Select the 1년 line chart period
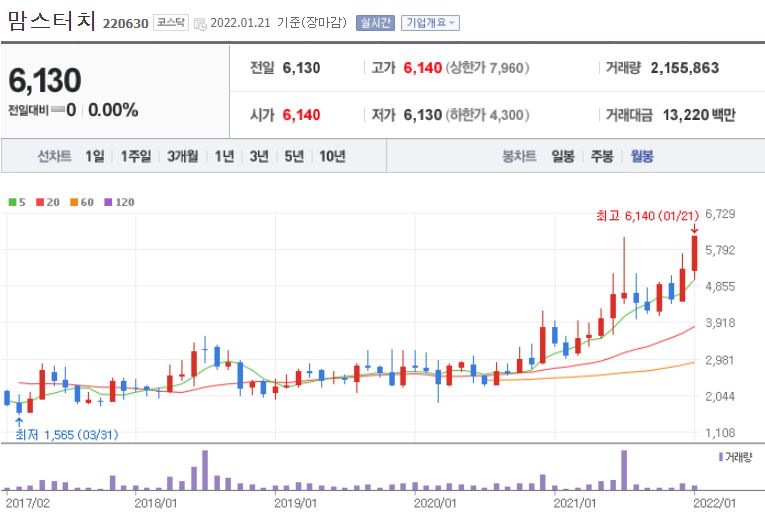Screen dimensions: 765x527 pyautogui.click(x=224, y=156)
